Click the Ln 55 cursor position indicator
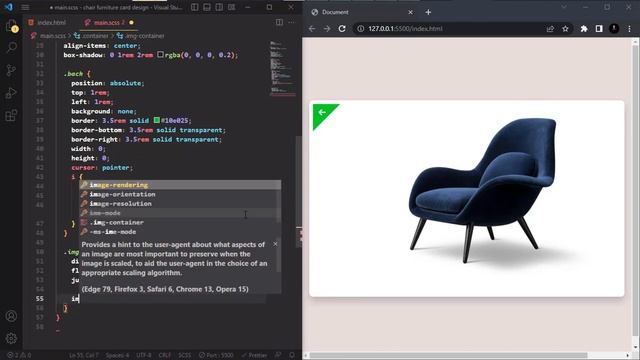 pos(83,355)
